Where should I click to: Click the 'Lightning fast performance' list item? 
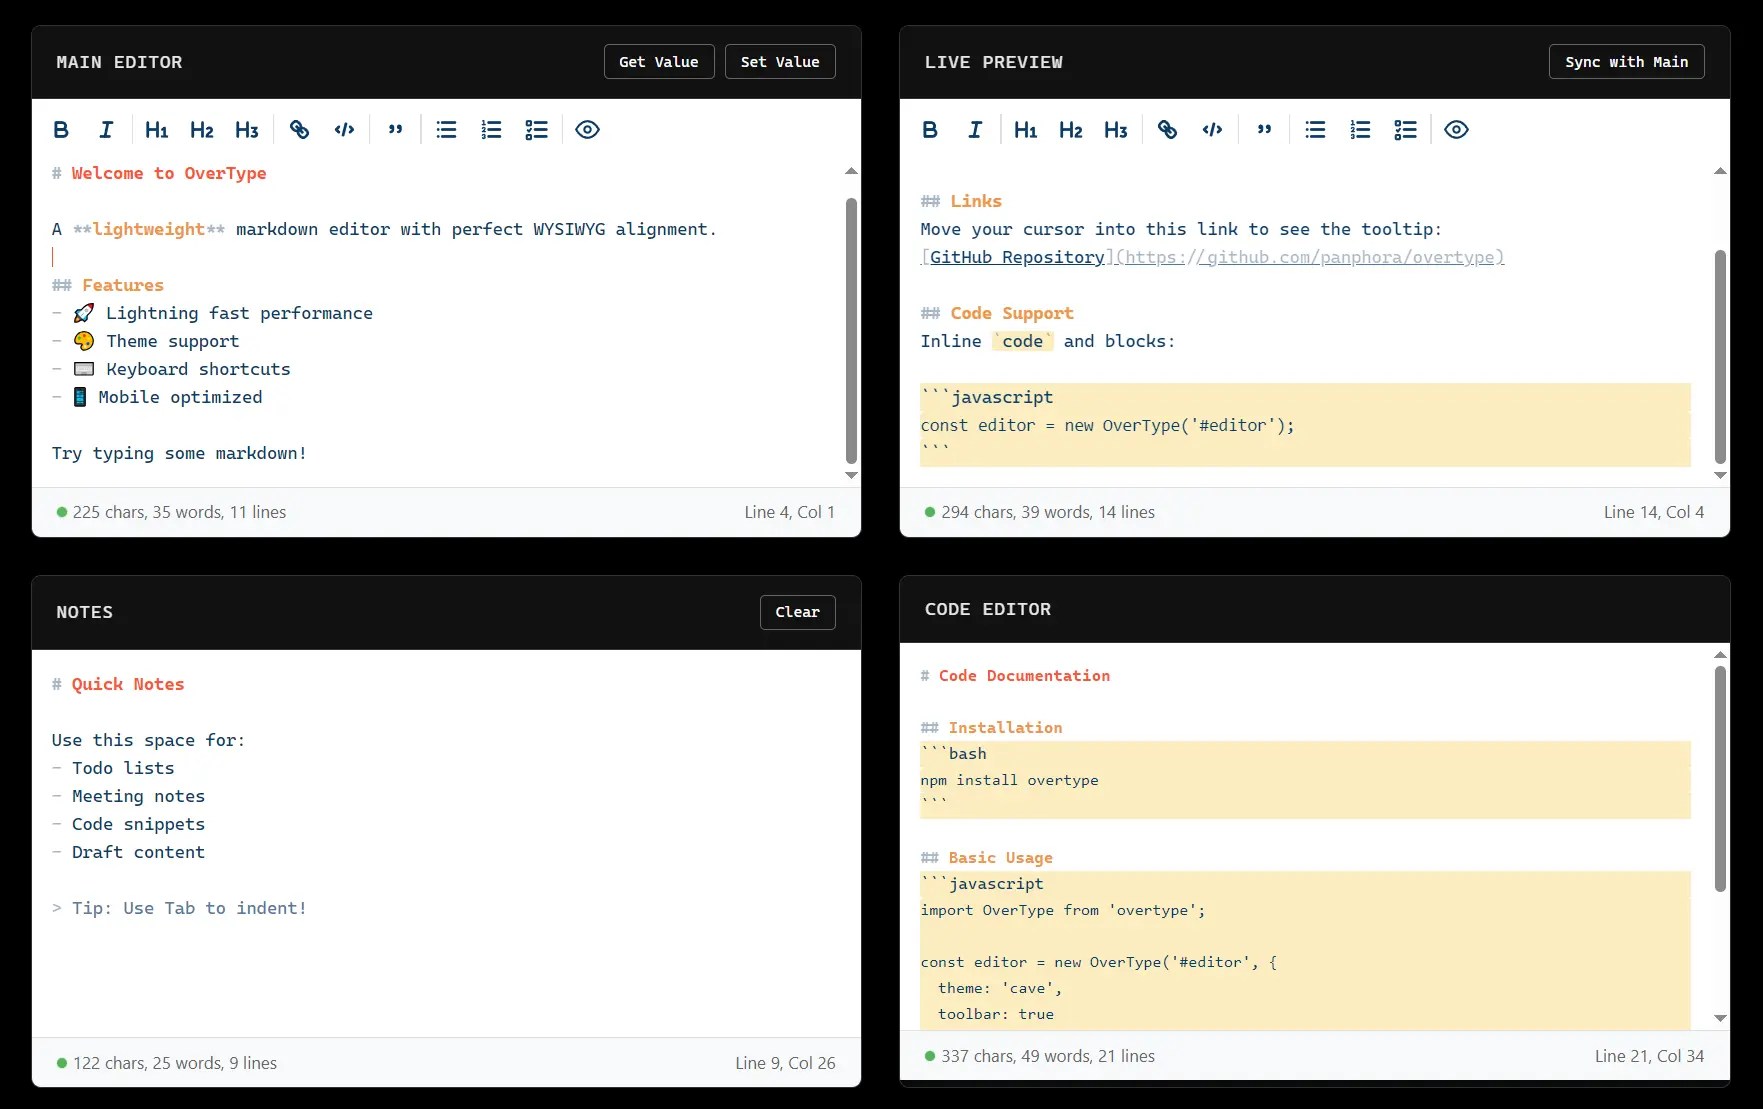coord(239,313)
